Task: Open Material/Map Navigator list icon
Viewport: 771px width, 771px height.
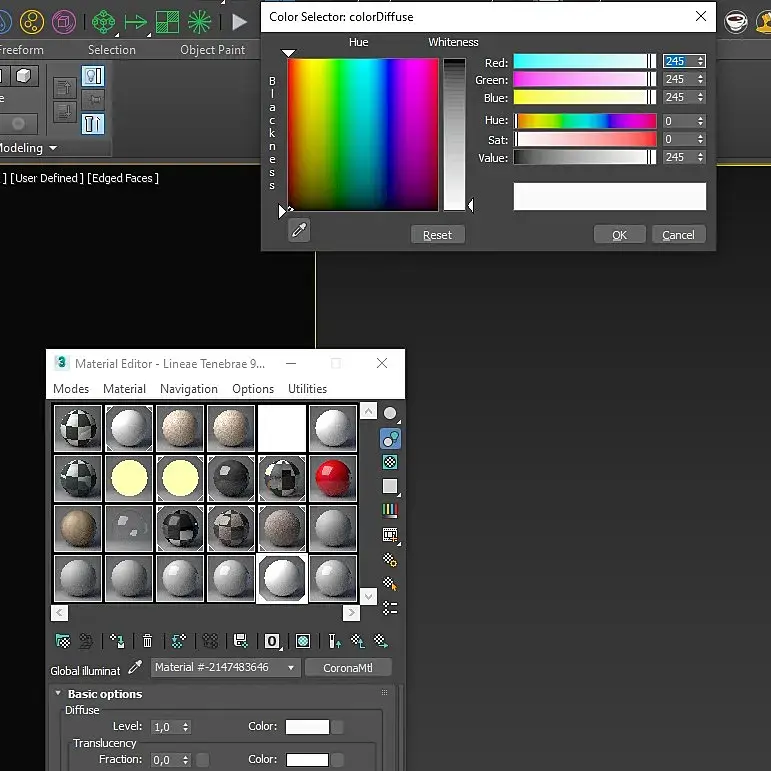Action: click(390, 608)
